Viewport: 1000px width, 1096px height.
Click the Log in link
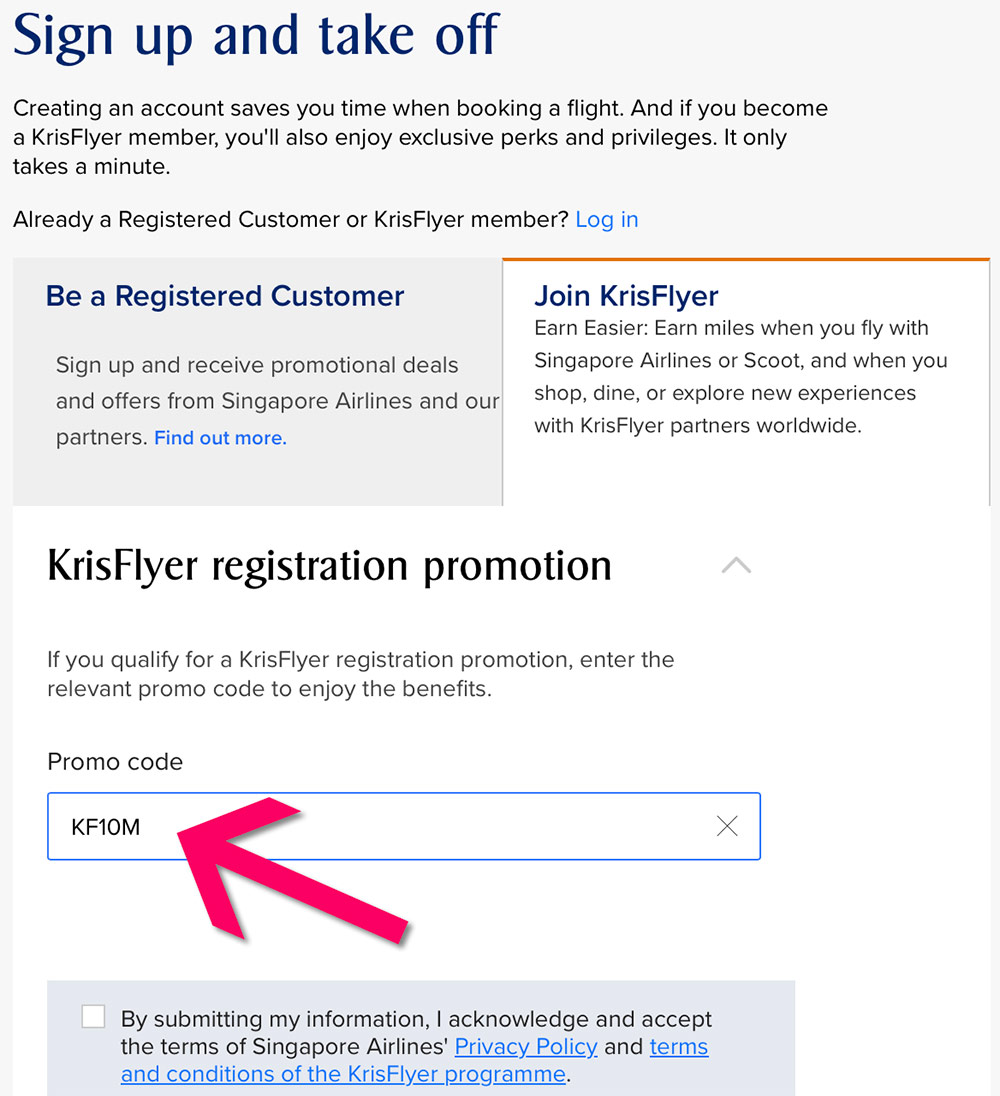[606, 220]
